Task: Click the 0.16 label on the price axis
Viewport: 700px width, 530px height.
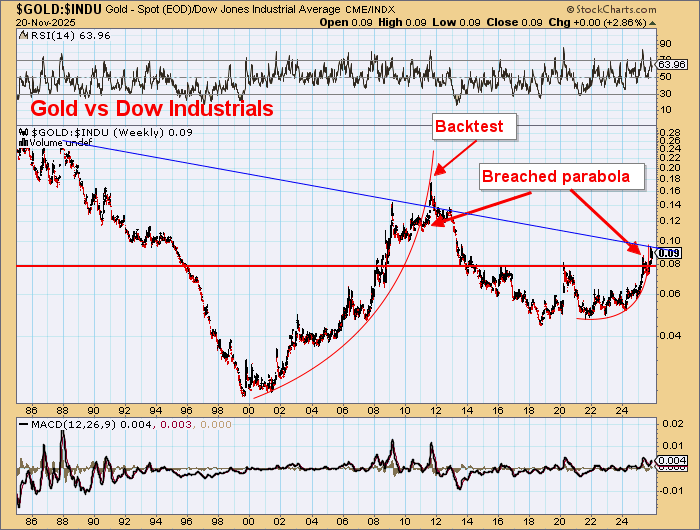Action: point(669,191)
